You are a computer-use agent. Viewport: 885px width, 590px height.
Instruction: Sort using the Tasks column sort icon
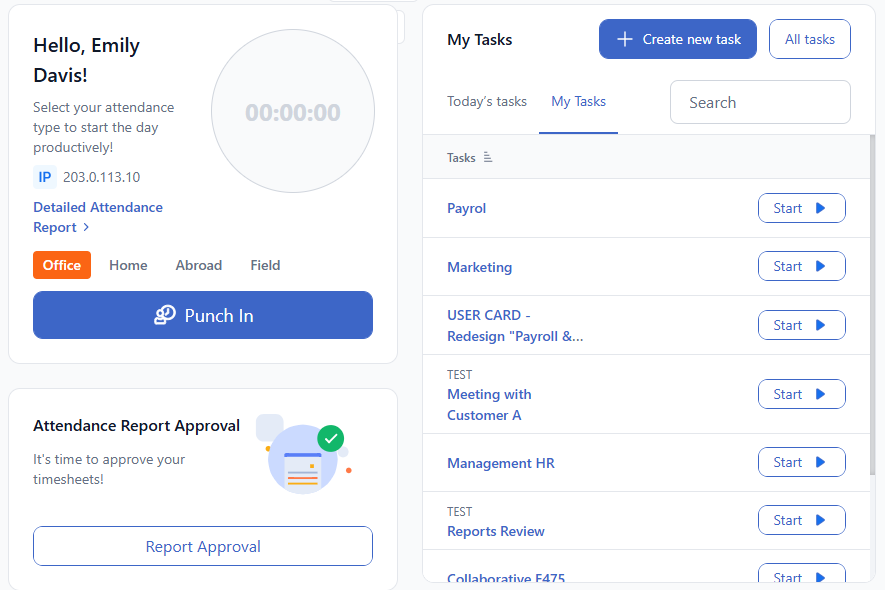coord(488,158)
